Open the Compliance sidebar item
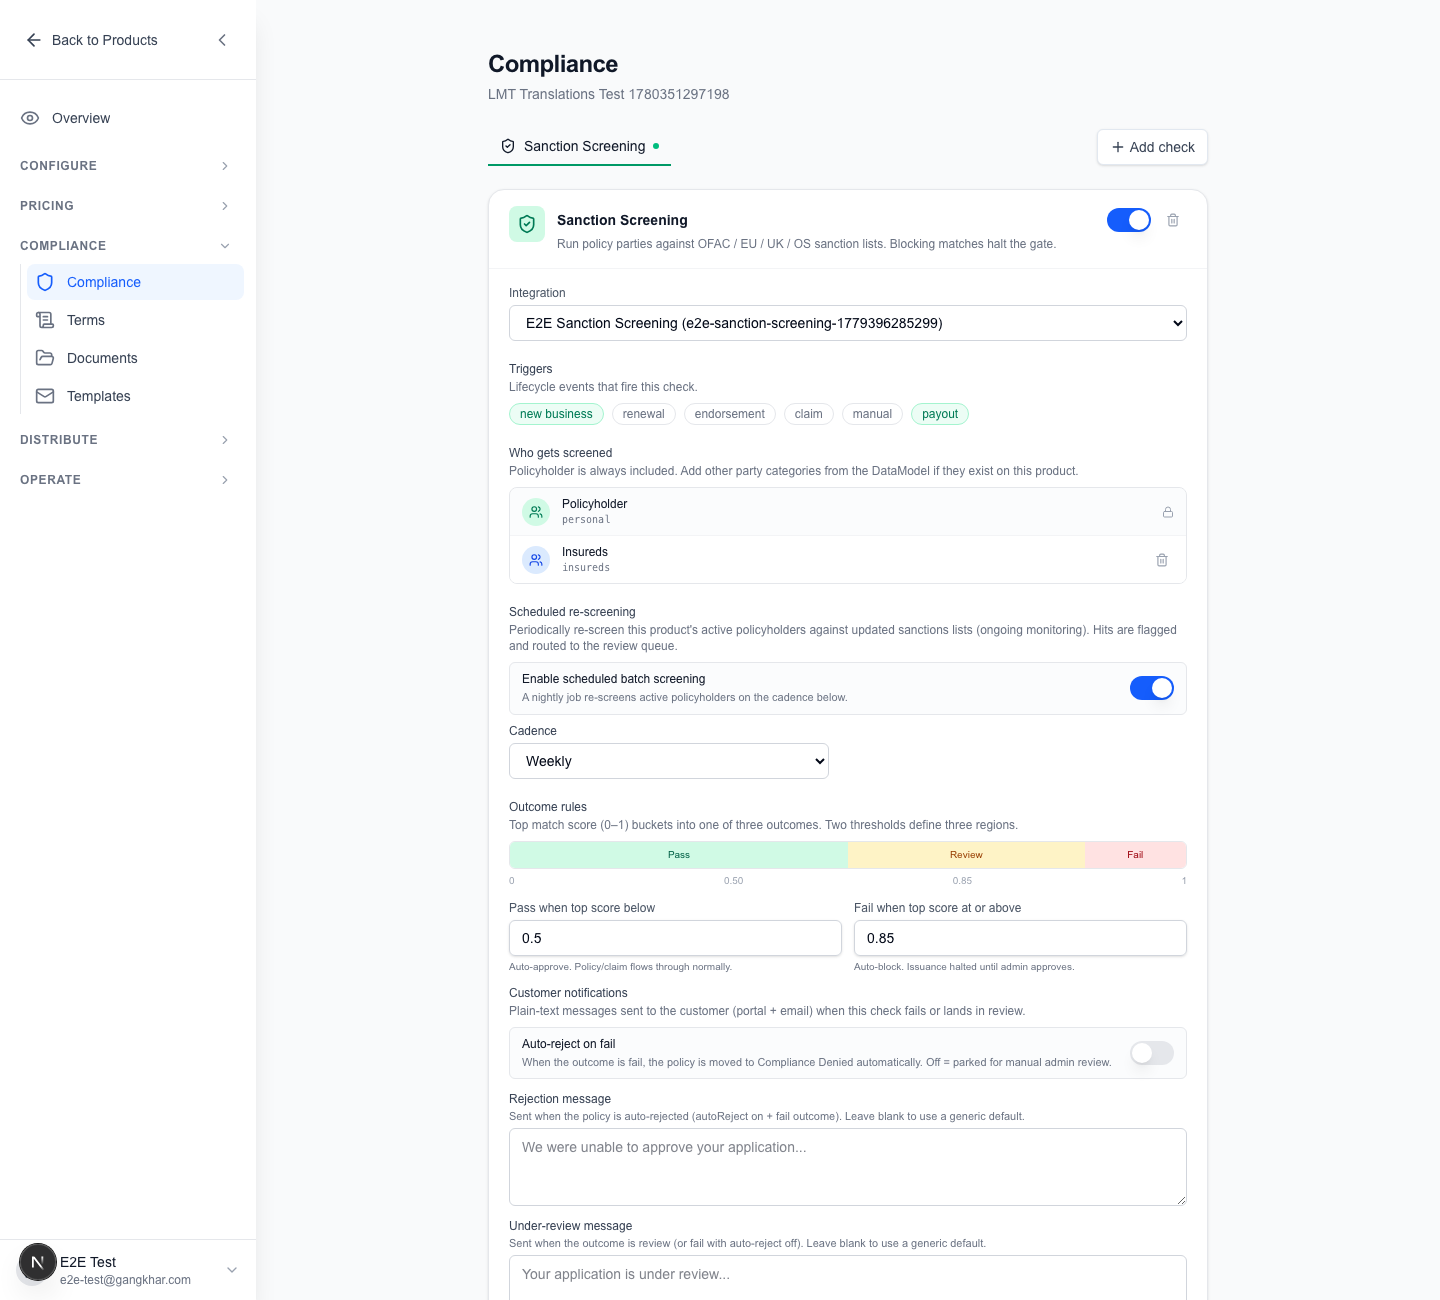This screenshot has width=1440, height=1300. click(136, 282)
